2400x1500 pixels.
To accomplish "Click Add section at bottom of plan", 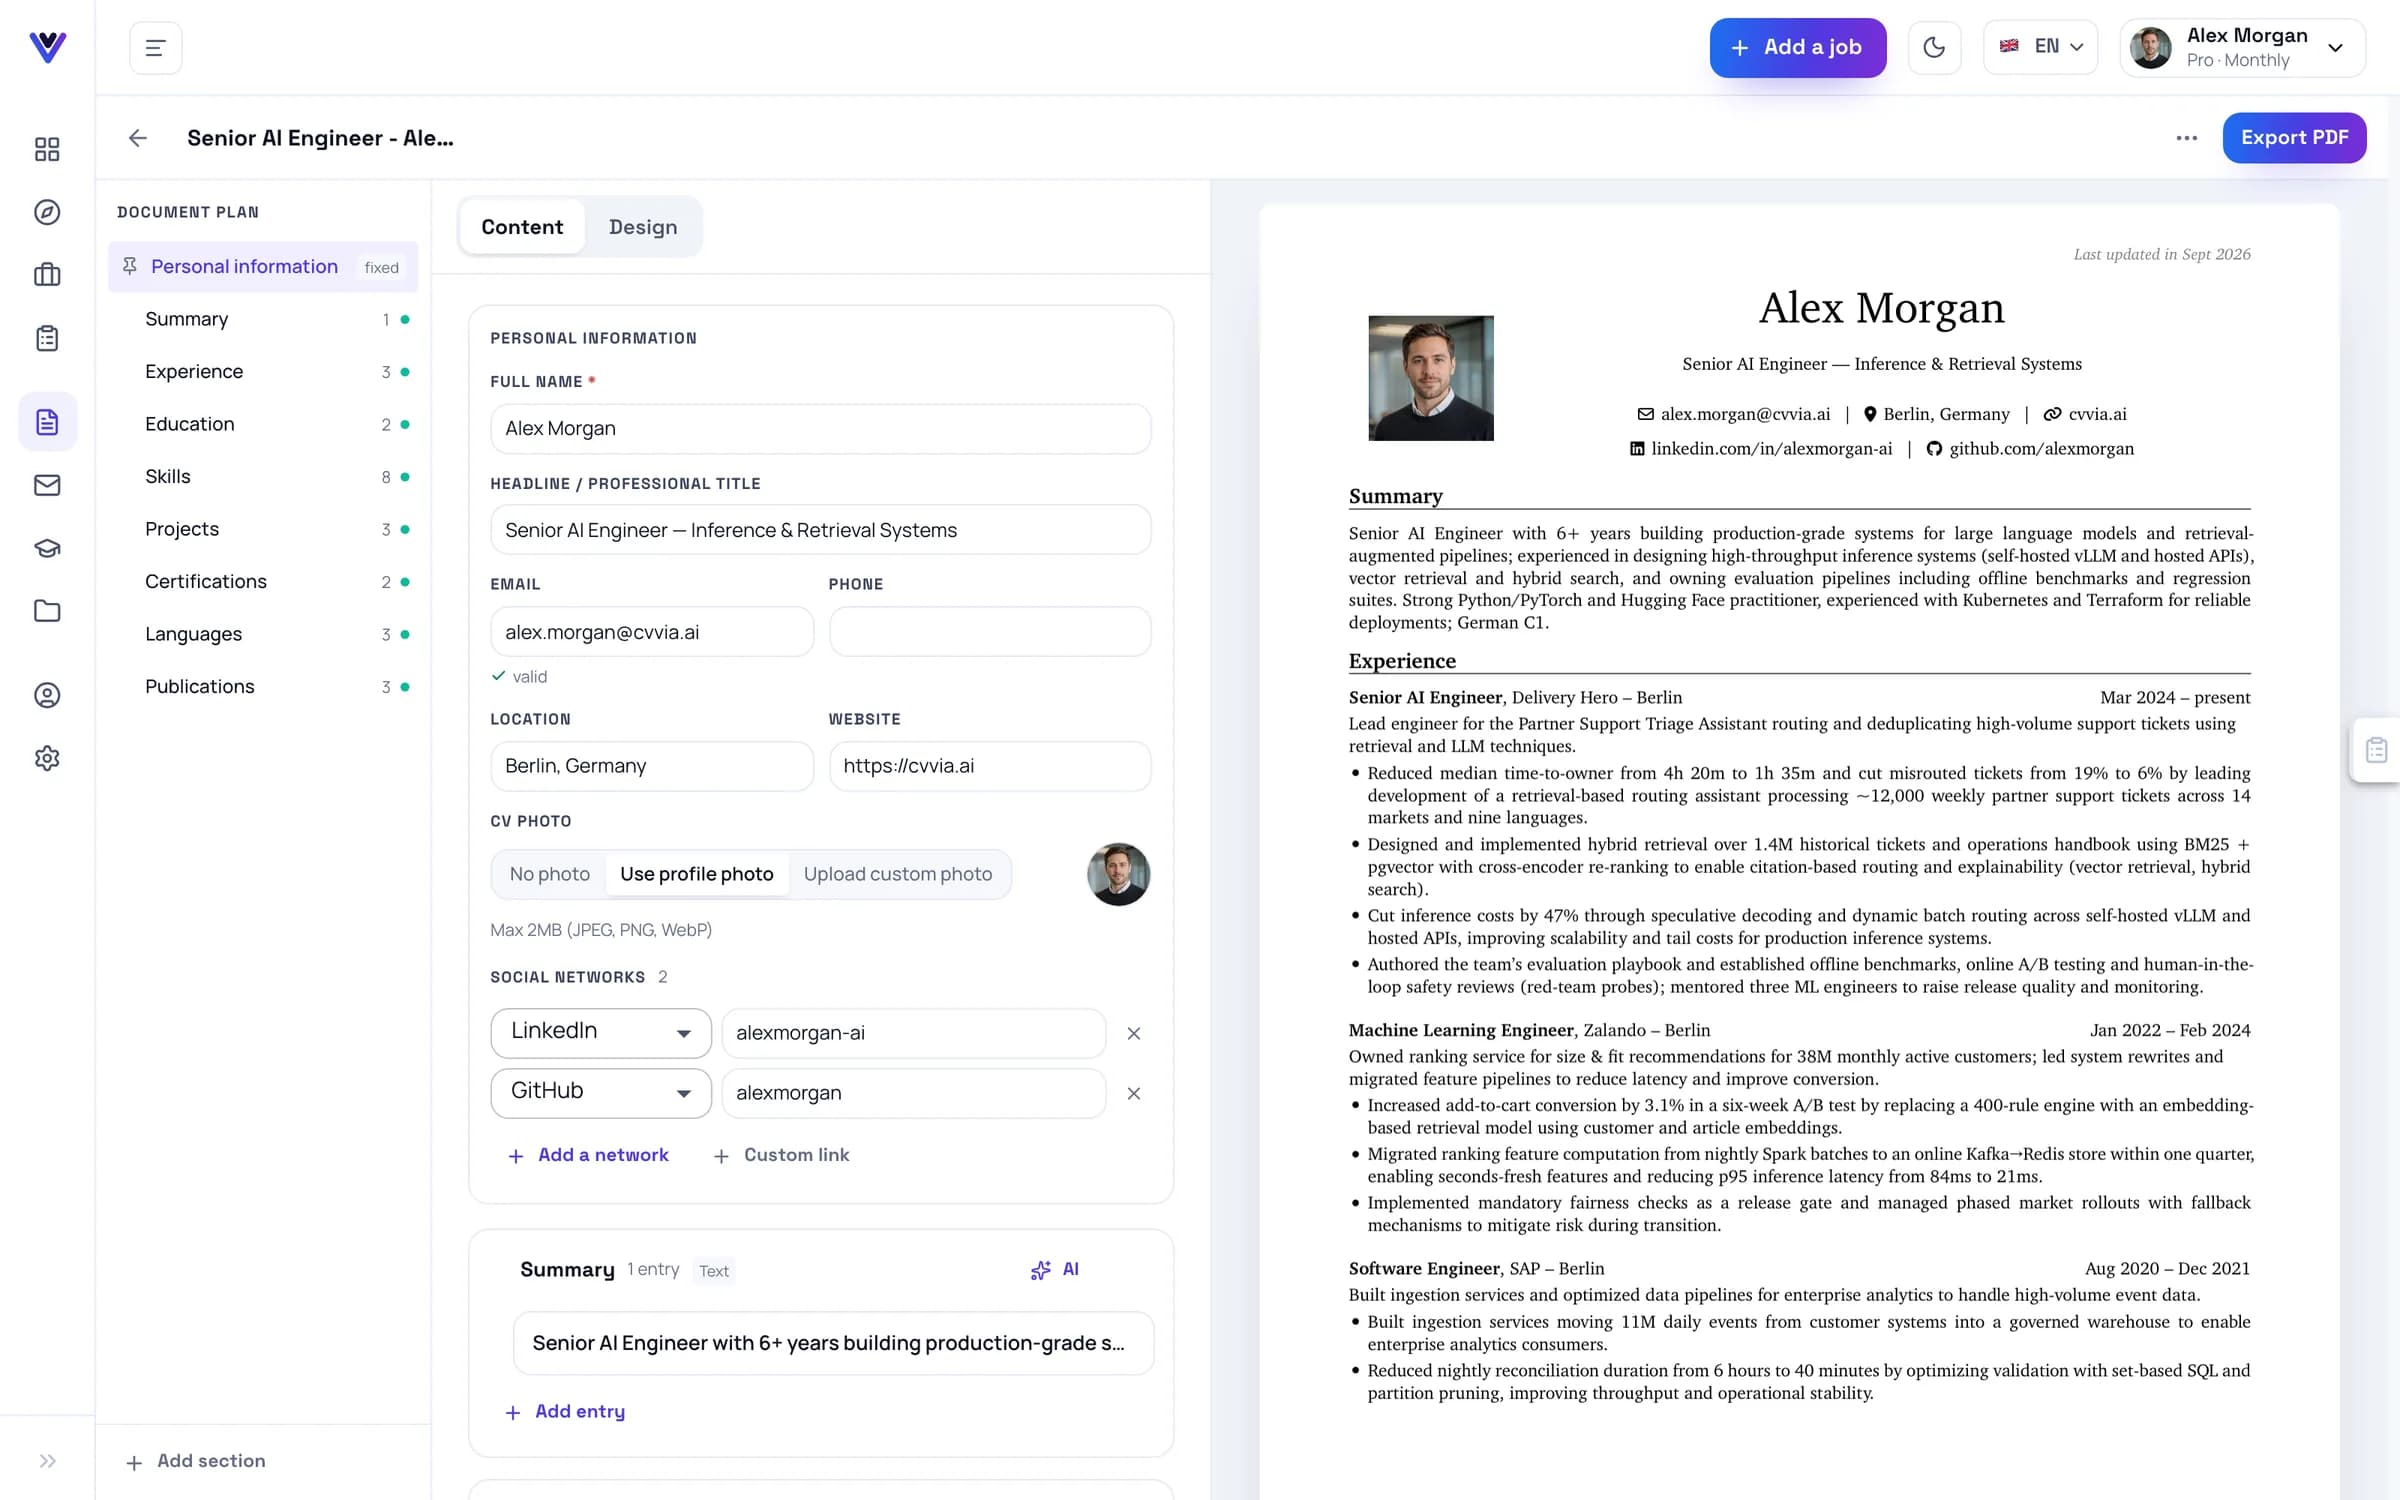I will (x=197, y=1461).
